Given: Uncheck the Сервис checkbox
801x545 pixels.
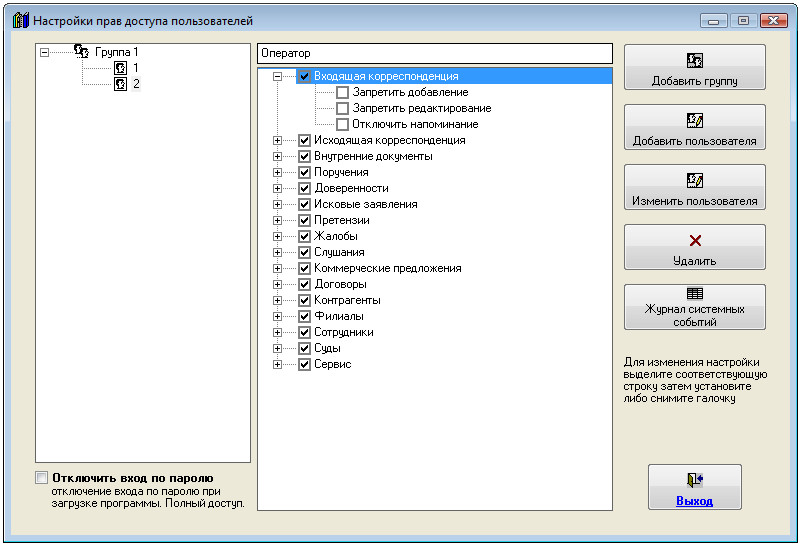Looking at the screenshot, I should (x=304, y=364).
